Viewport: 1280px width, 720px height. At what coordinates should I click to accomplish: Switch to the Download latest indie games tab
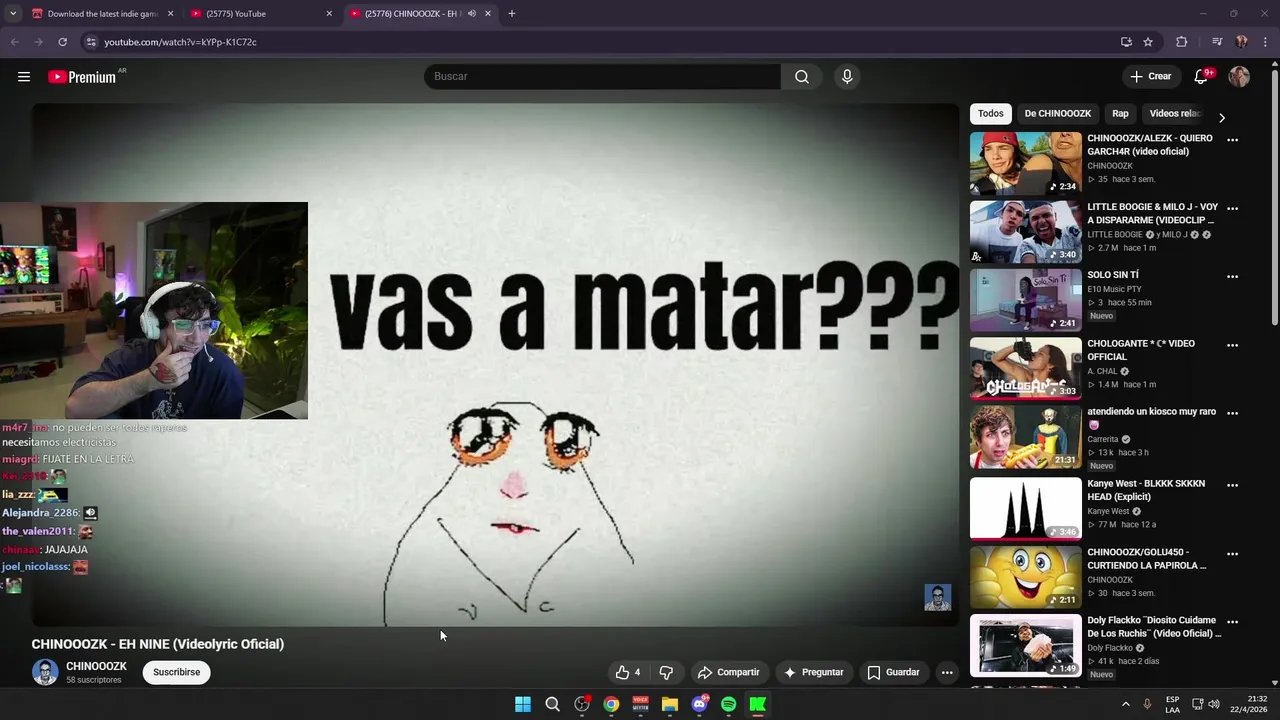pos(101,14)
